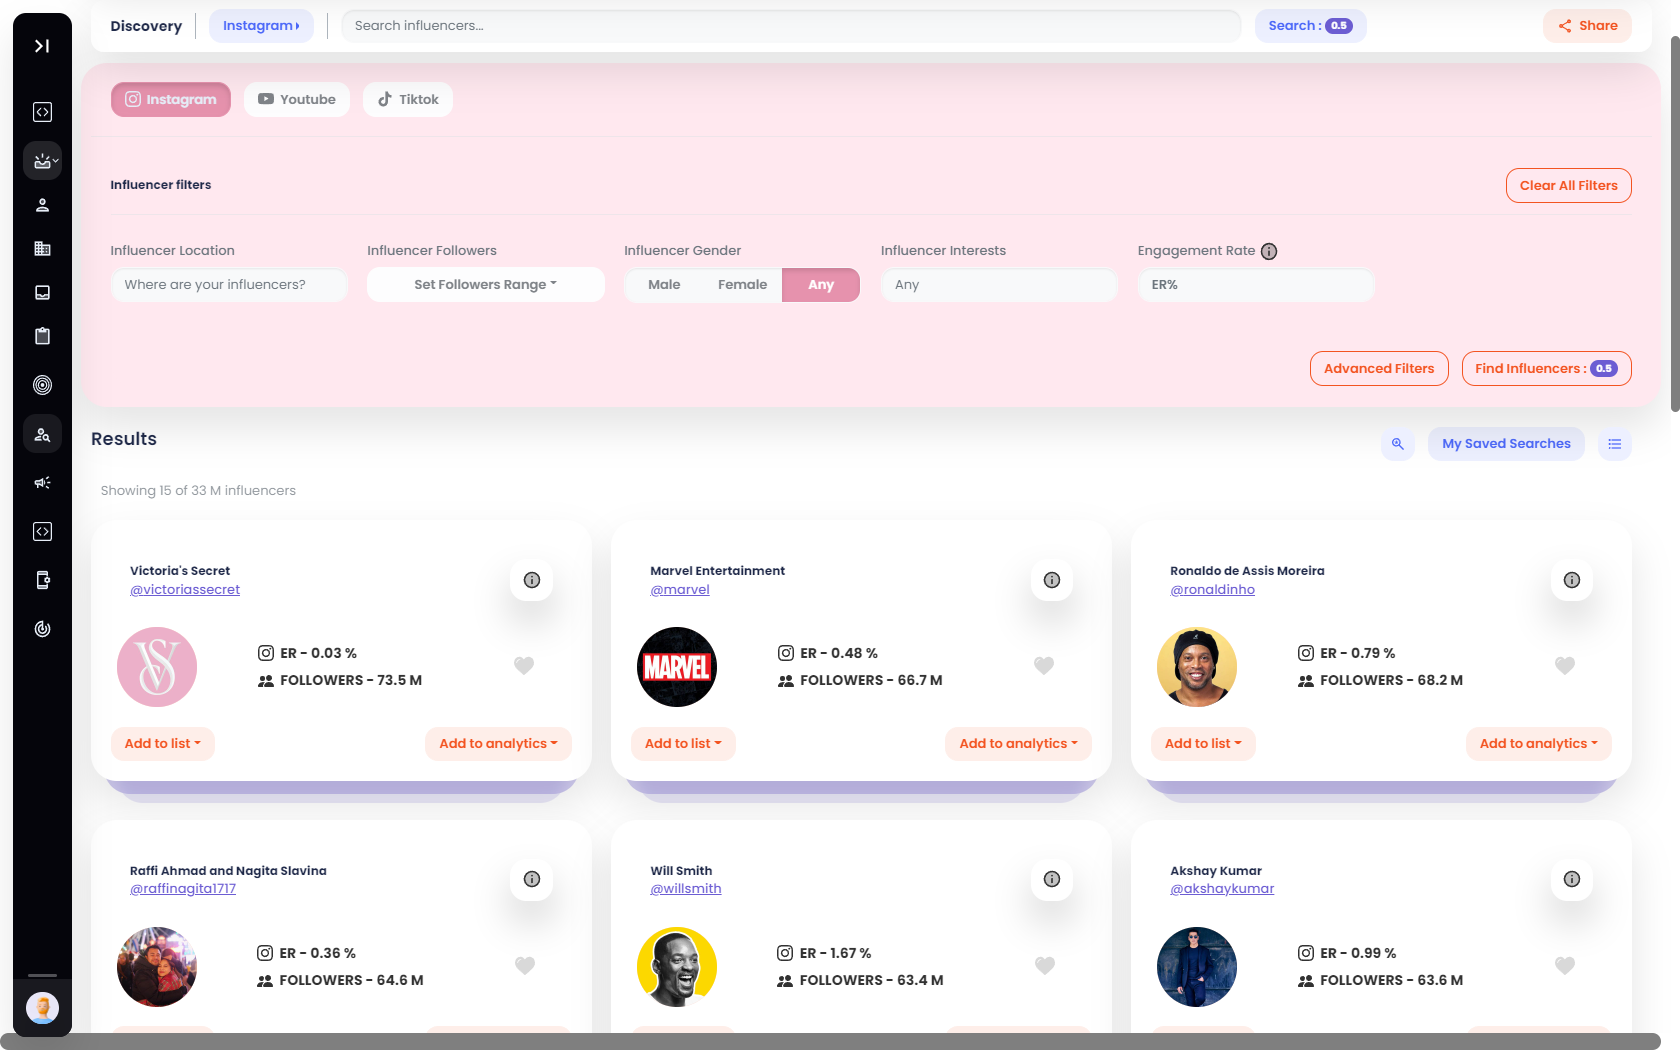Image resolution: width=1680 pixels, height=1050 pixels.
Task: Open Add to list for Ronaldo de Assis Moreira
Action: click(x=1203, y=744)
